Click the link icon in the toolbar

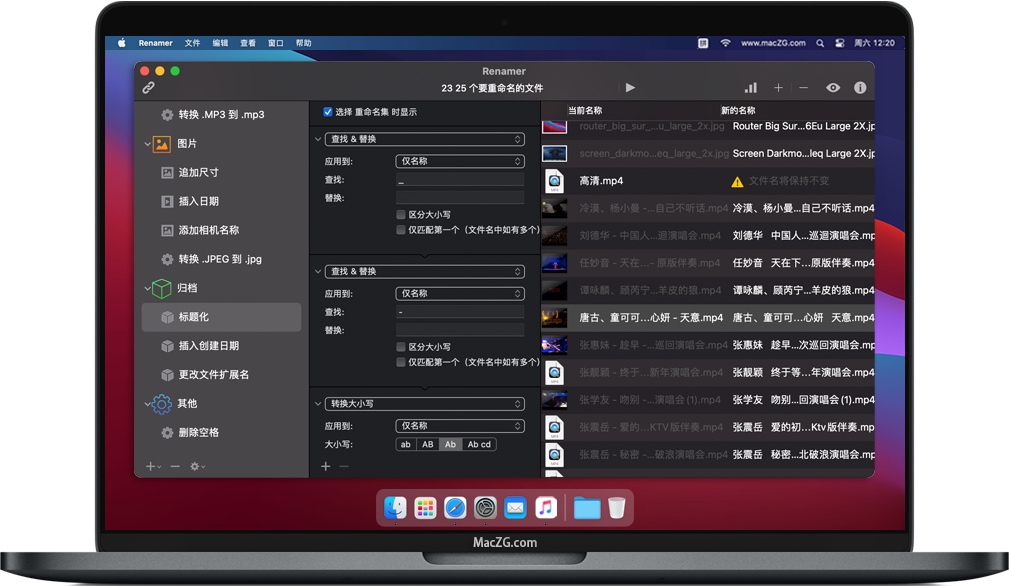149,88
